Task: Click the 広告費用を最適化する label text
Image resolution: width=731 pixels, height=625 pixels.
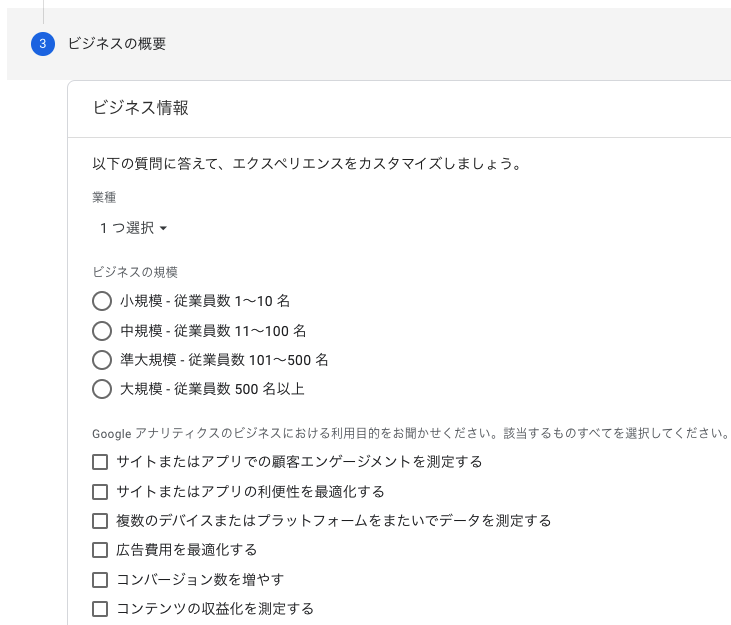Action: point(186,550)
